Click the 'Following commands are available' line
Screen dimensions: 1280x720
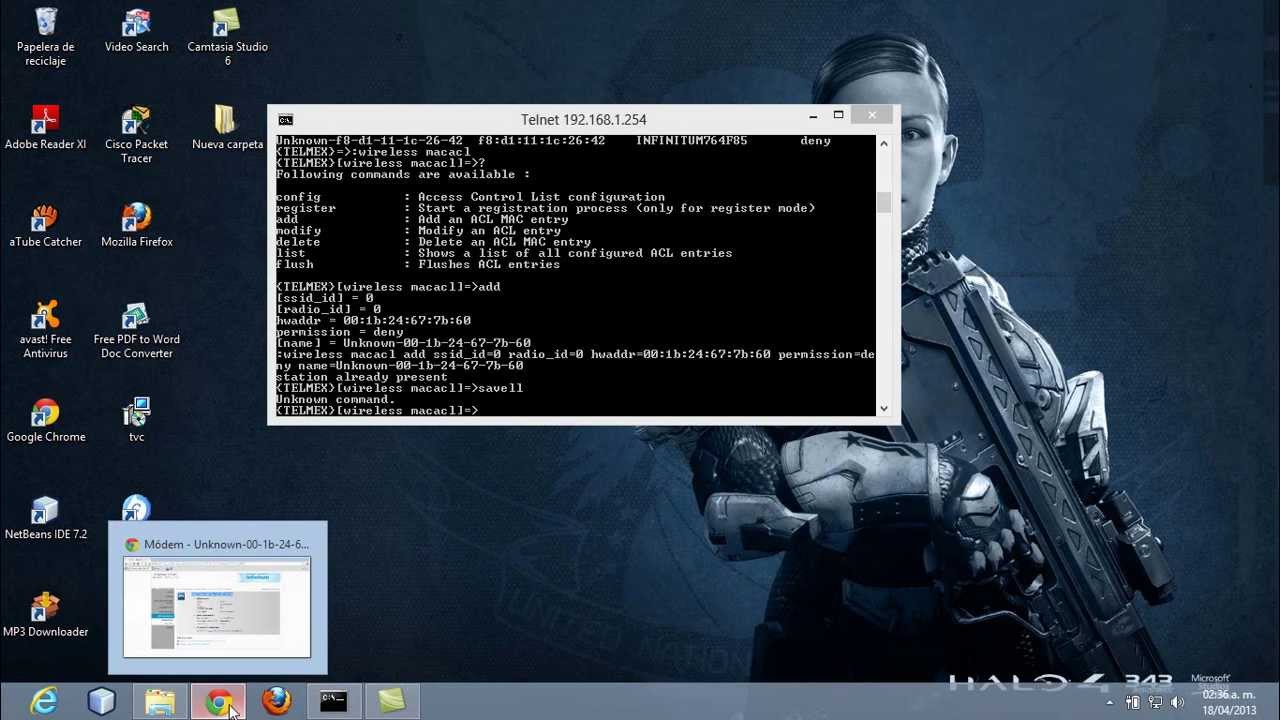(403, 174)
